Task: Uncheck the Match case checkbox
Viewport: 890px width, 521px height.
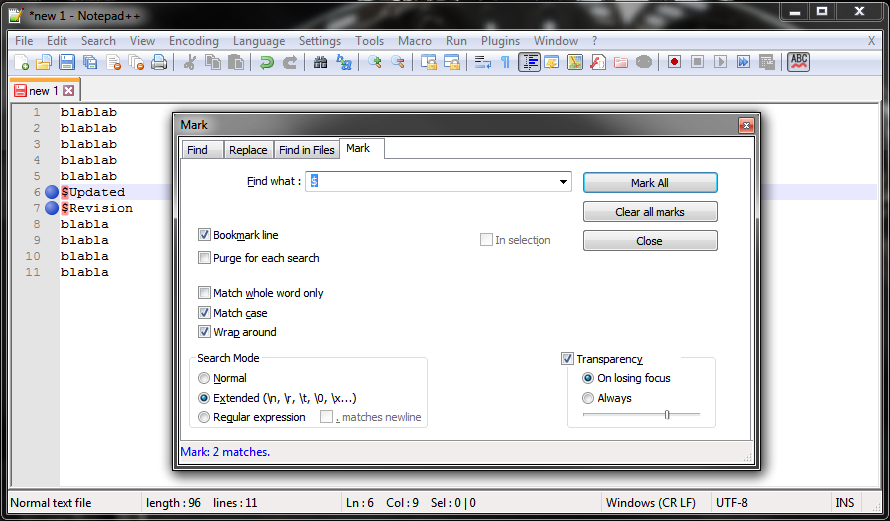Action: [204, 313]
